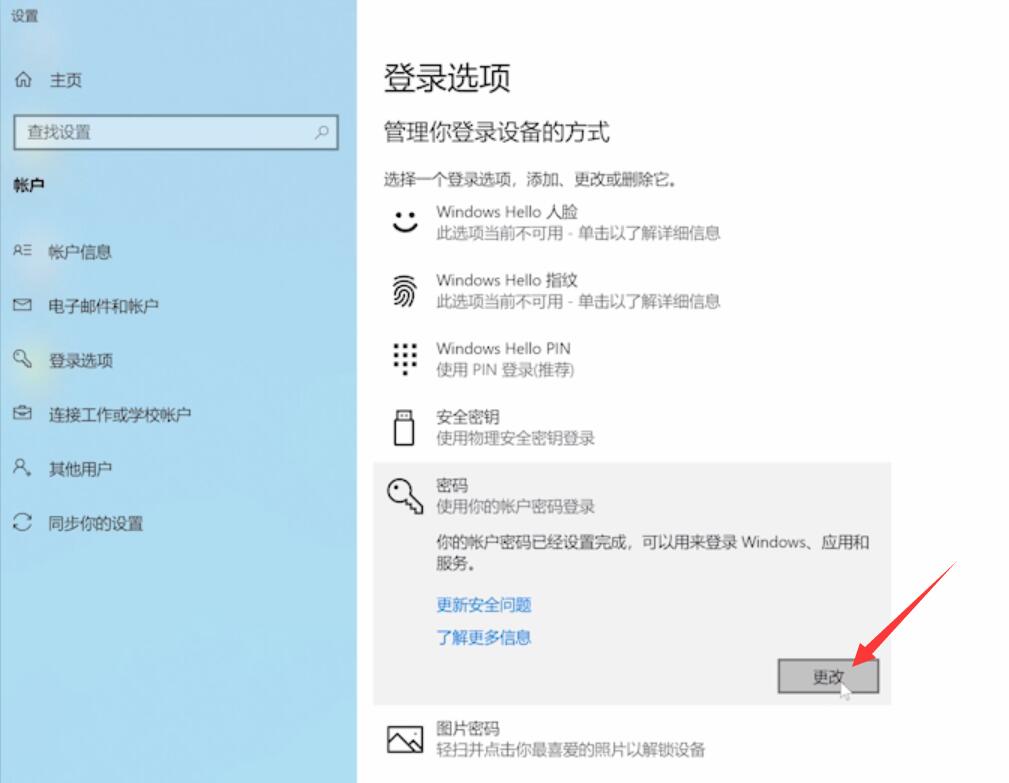Open the 了解更多信息 link

click(x=484, y=638)
